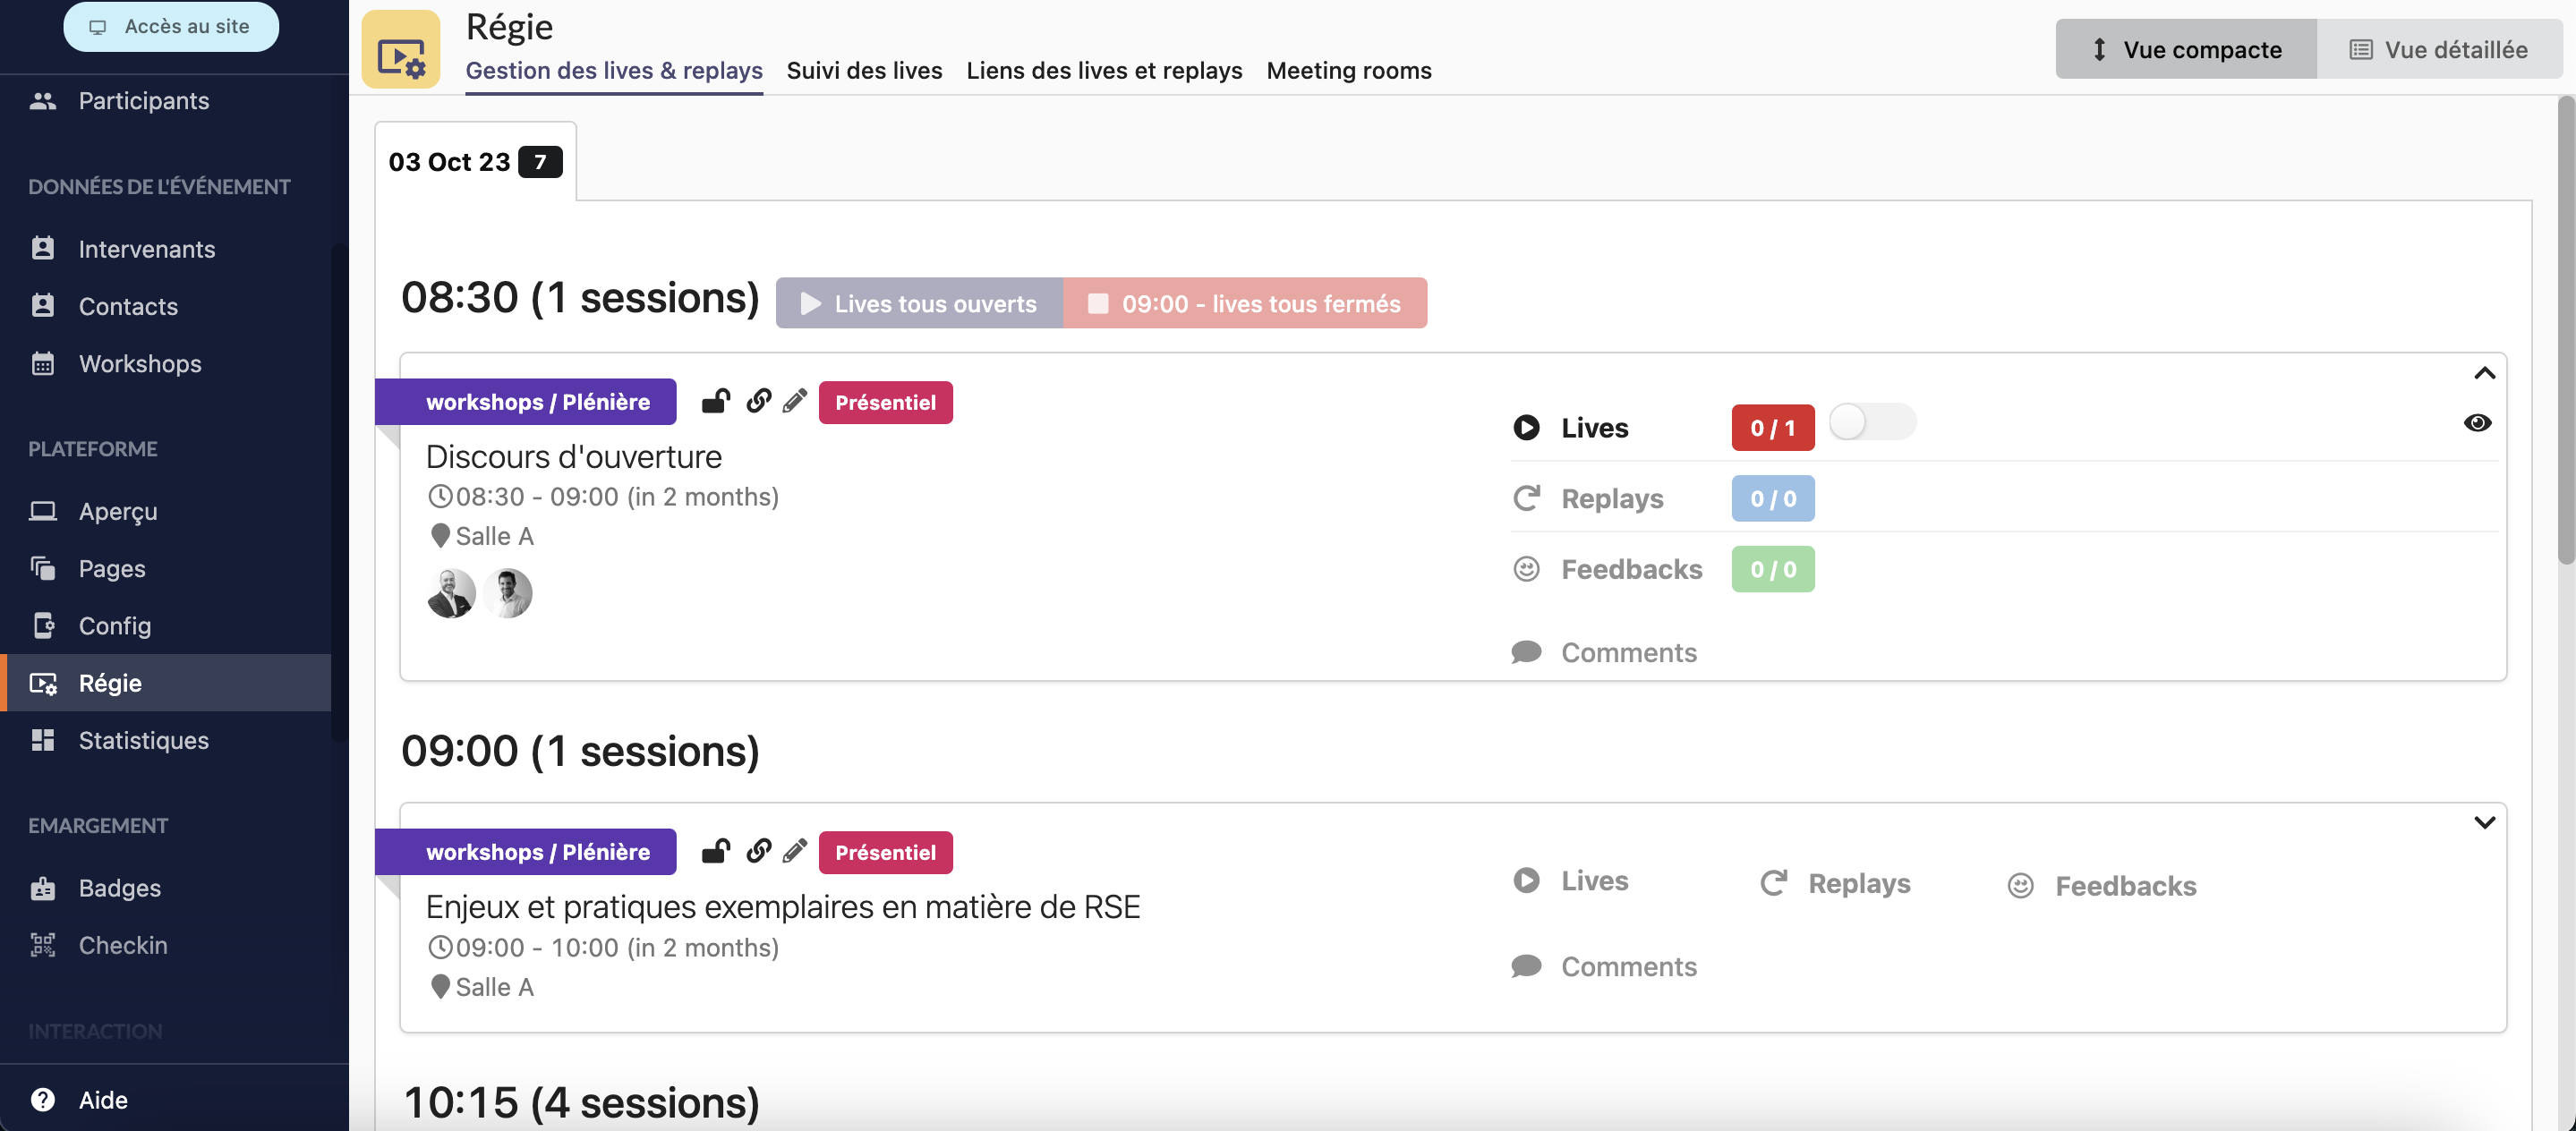The height and width of the screenshot is (1131, 2576).
Task: Click the chain link icon for the RSE session
Action: coord(759,852)
